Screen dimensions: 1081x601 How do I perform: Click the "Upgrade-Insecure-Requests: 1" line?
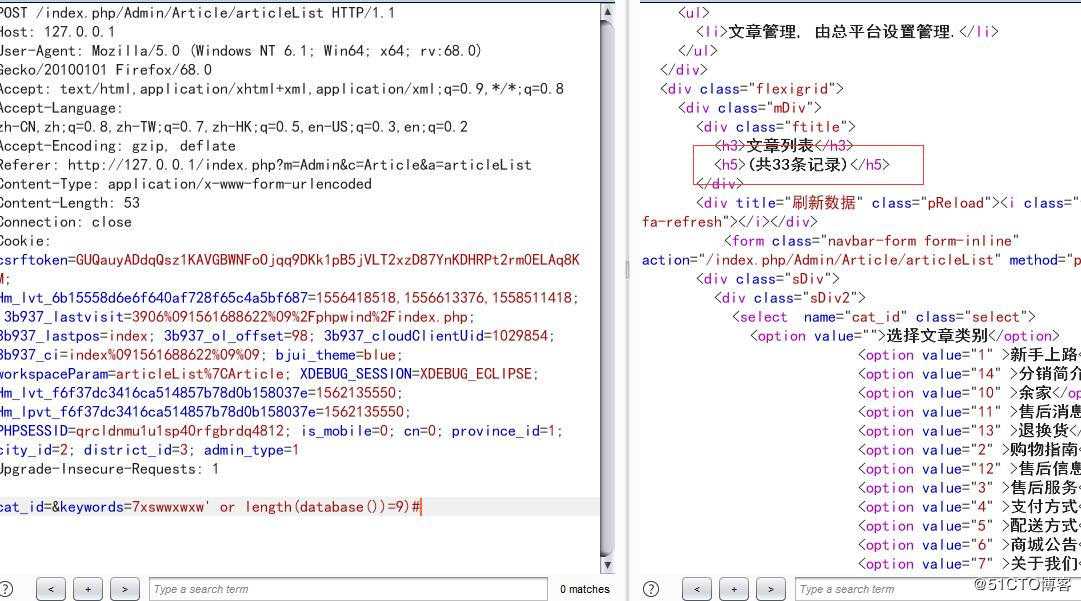click(110, 469)
